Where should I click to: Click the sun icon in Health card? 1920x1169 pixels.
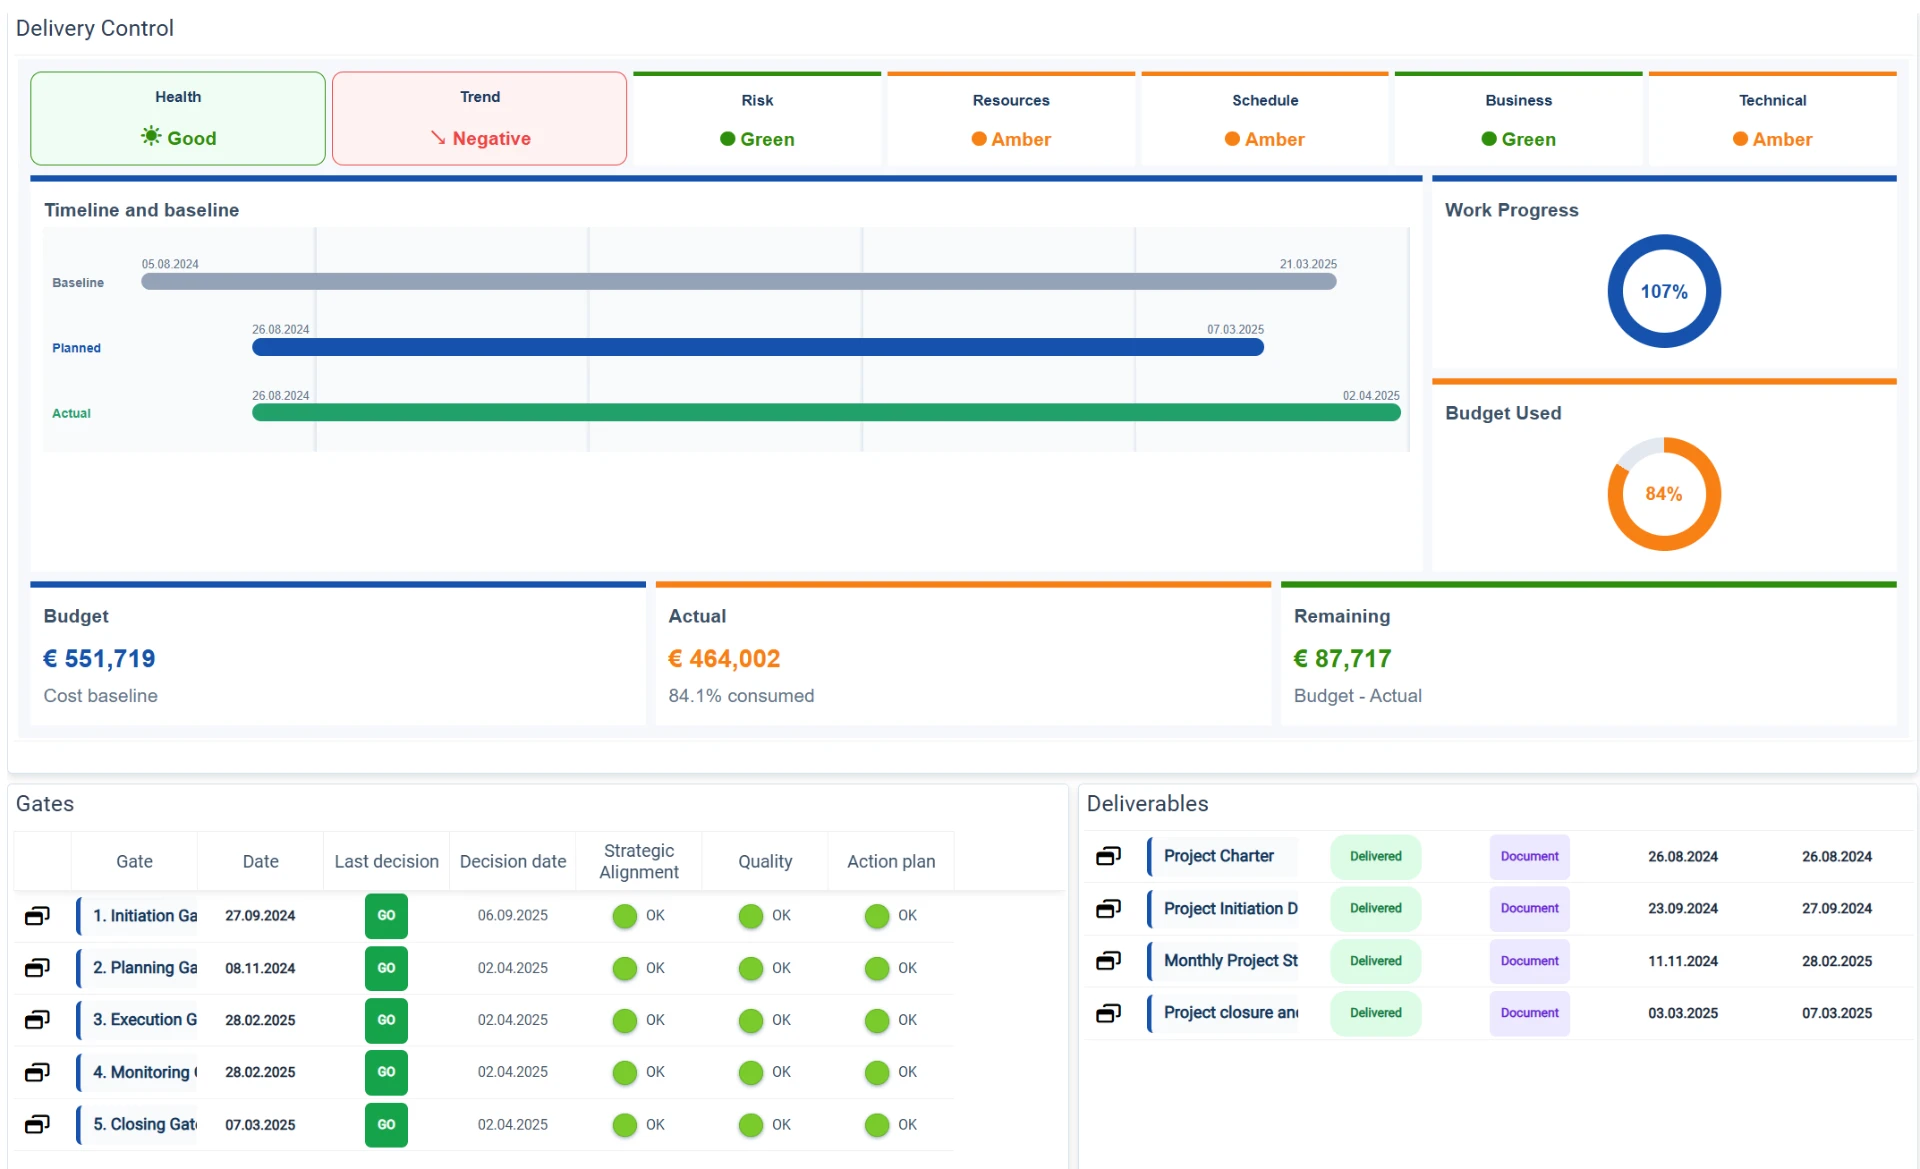pyautogui.click(x=151, y=136)
